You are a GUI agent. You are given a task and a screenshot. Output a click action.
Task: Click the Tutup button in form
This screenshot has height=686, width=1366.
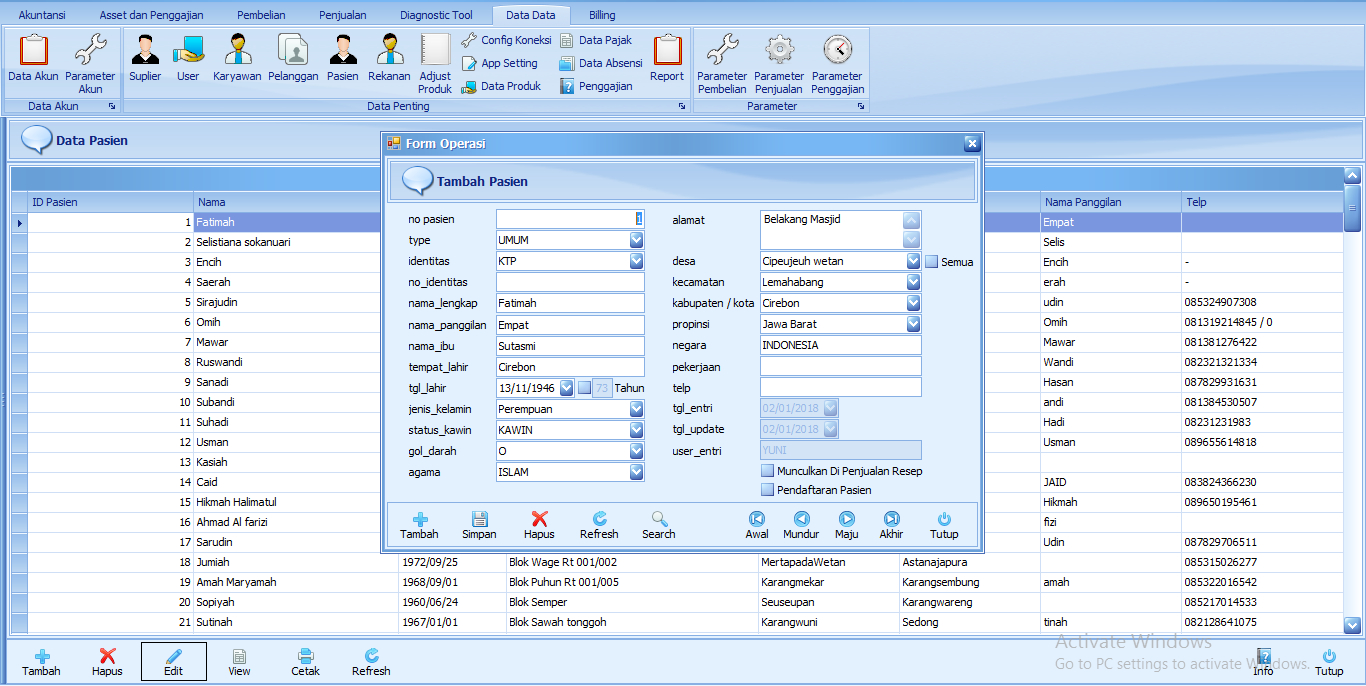coord(944,525)
